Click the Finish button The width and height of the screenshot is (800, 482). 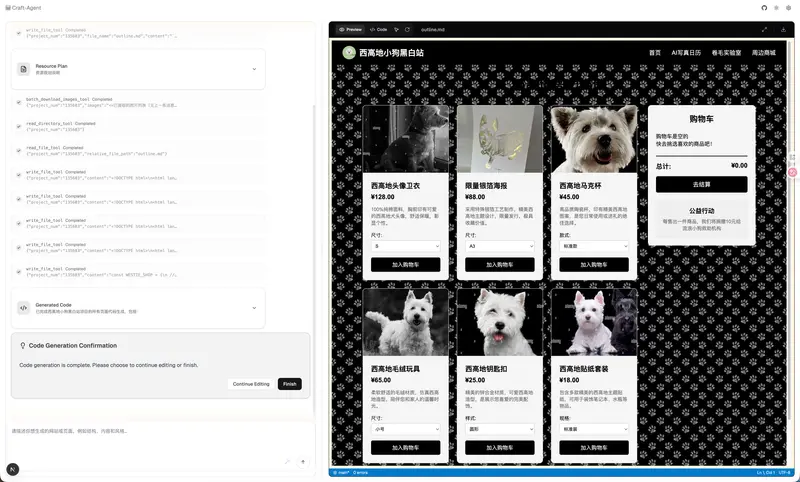(x=289, y=384)
